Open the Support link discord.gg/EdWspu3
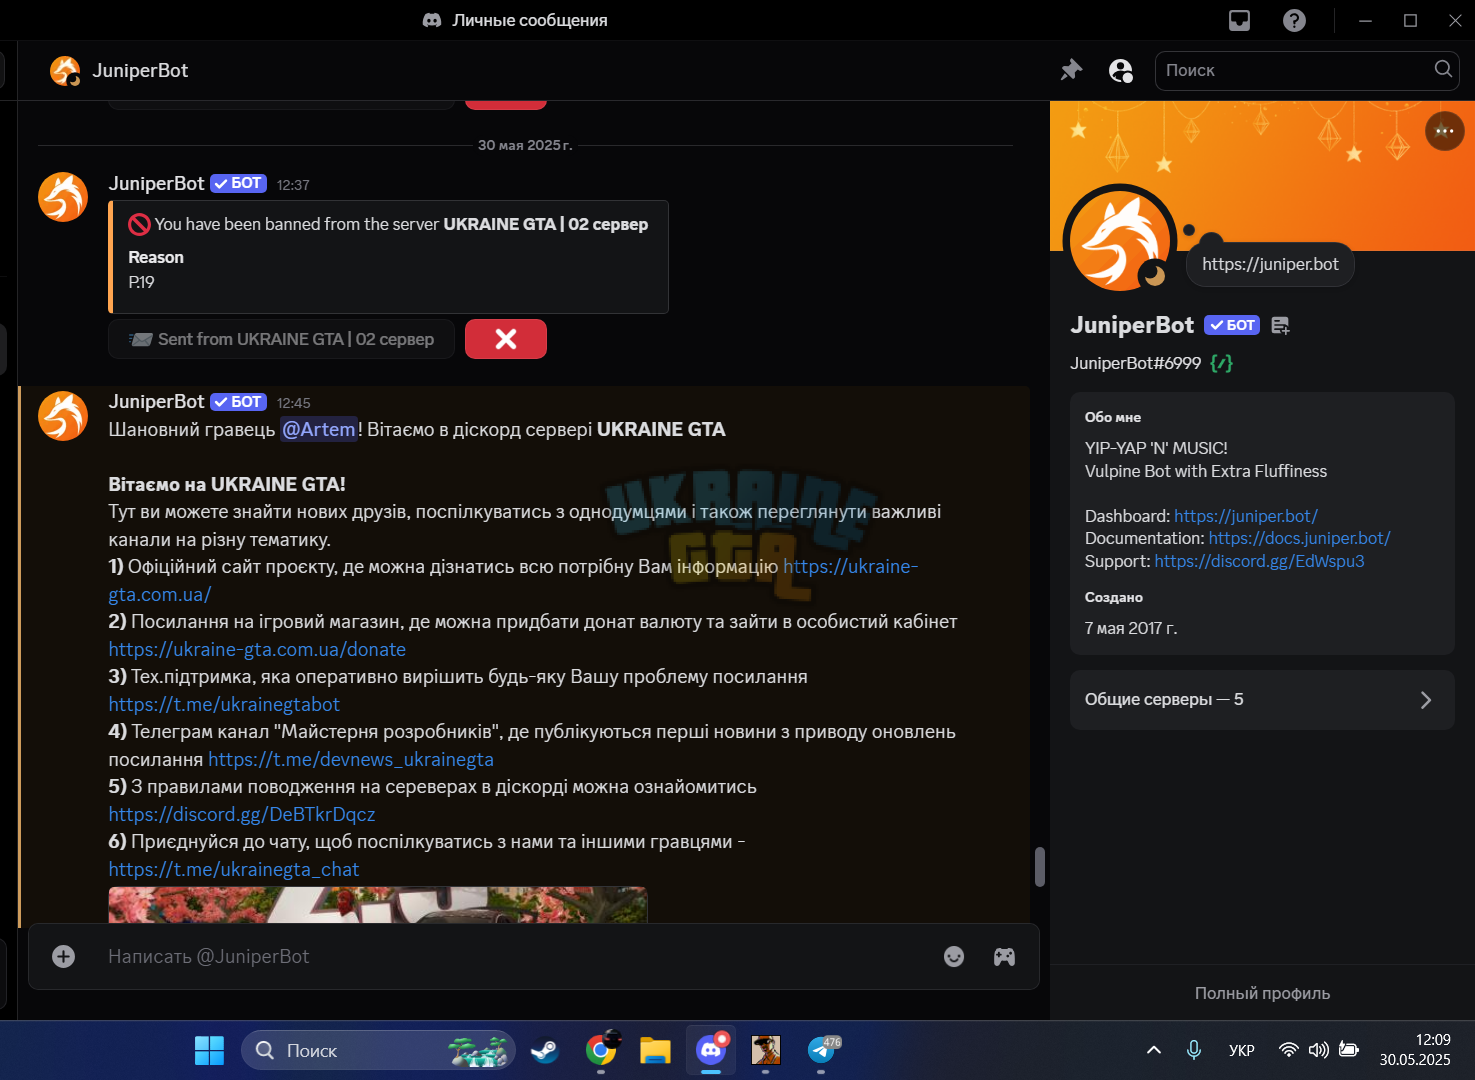The height and width of the screenshot is (1080, 1475). click(x=1259, y=561)
